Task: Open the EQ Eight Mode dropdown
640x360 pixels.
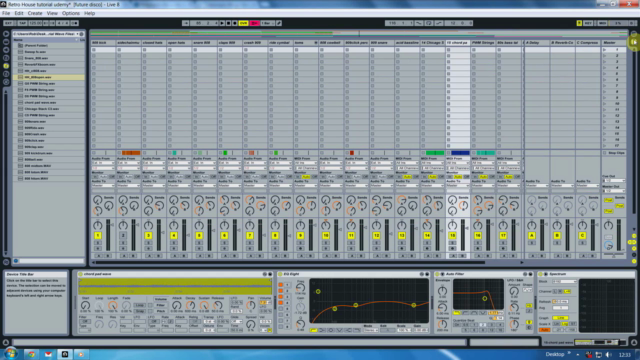Action: coord(371,330)
